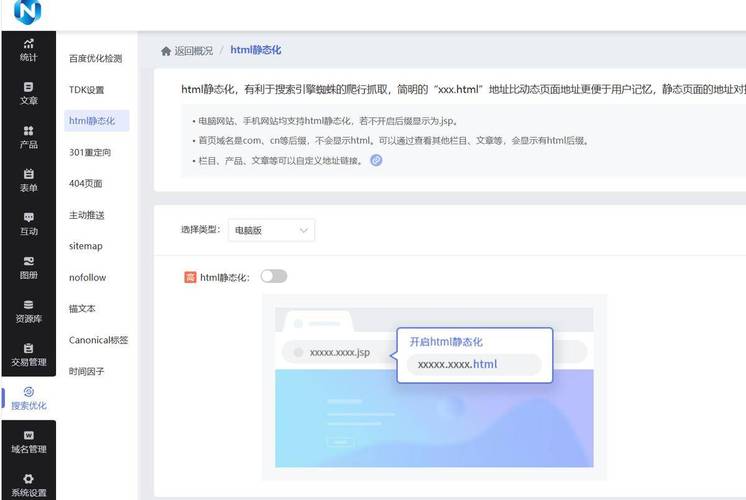Click the N logo in top-left corner

[x=28, y=13]
